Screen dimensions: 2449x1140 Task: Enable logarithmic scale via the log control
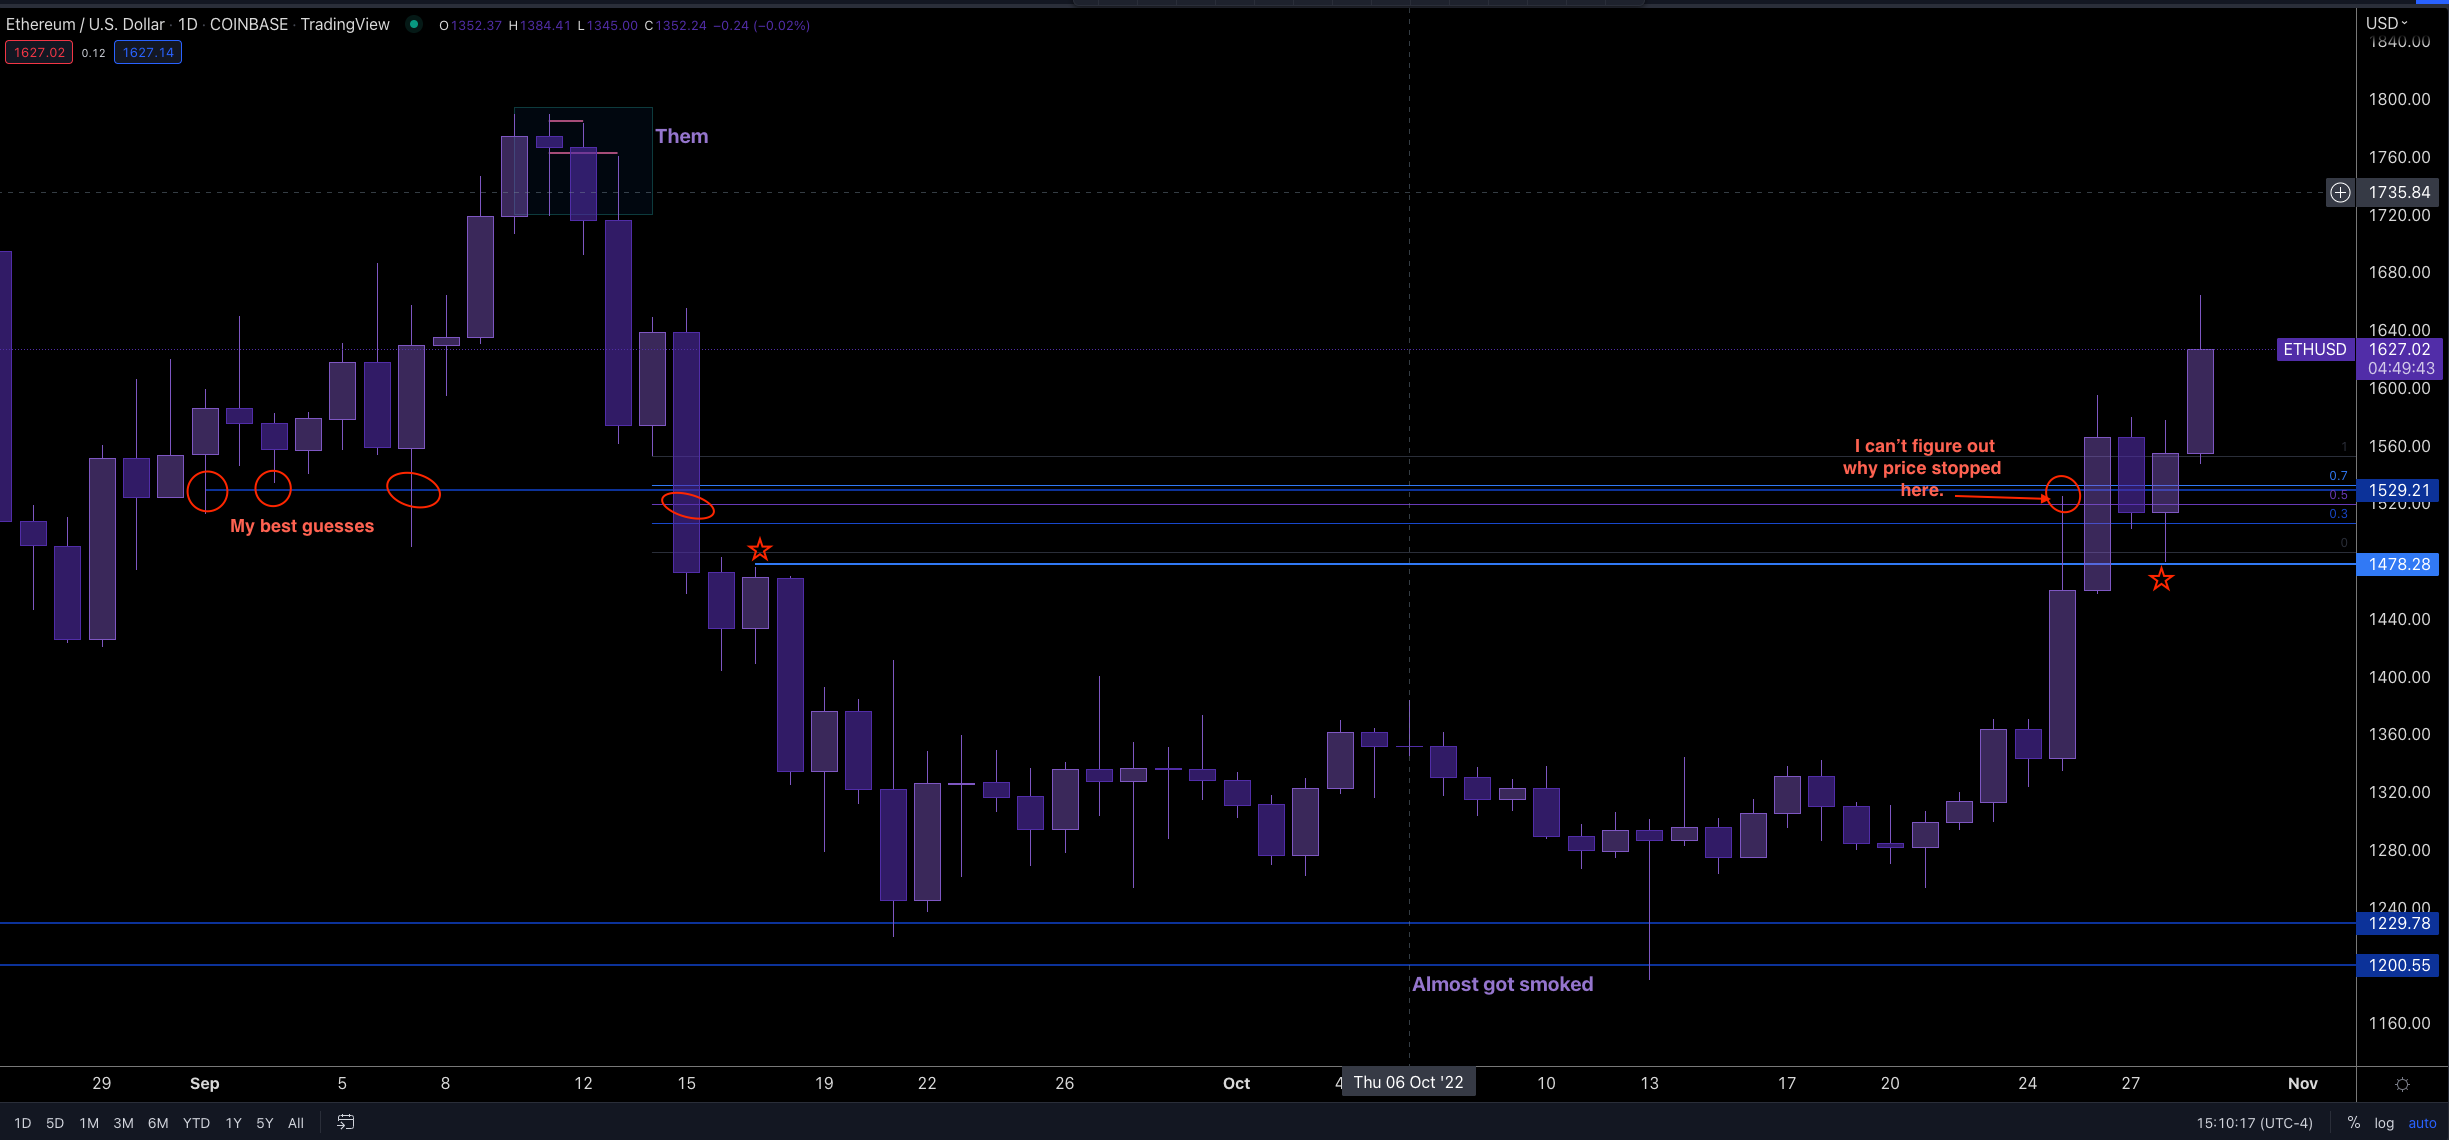tap(2384, 1122)
